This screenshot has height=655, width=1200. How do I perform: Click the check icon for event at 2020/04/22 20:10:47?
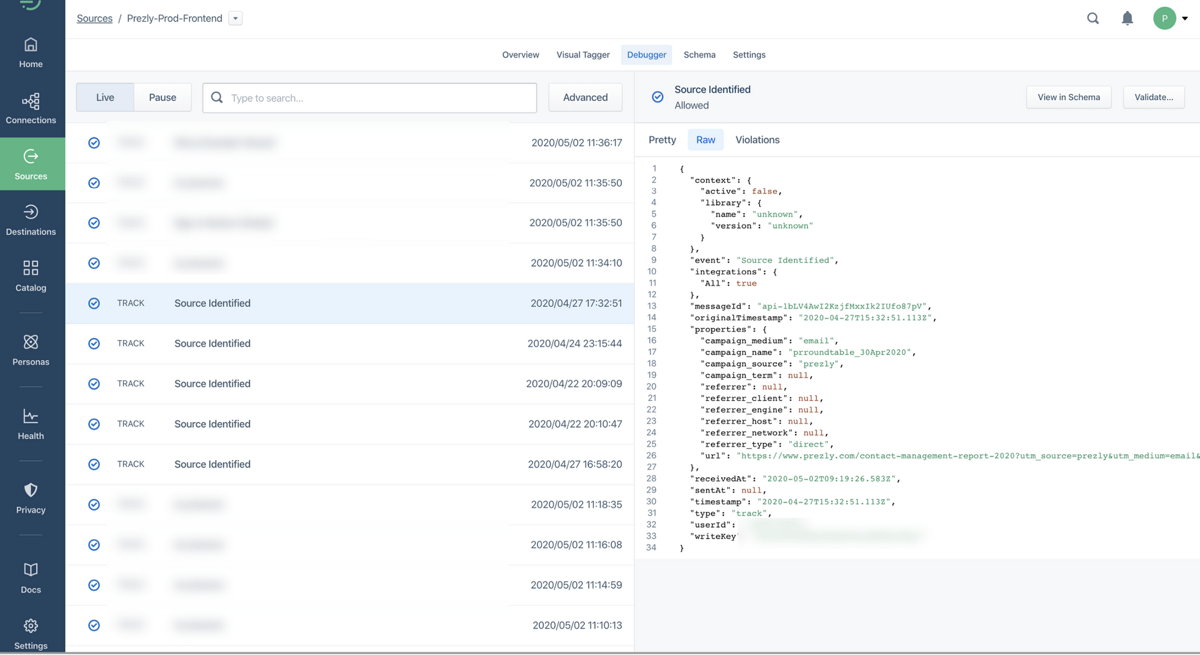pyautogui.click(x=94, y=424)
